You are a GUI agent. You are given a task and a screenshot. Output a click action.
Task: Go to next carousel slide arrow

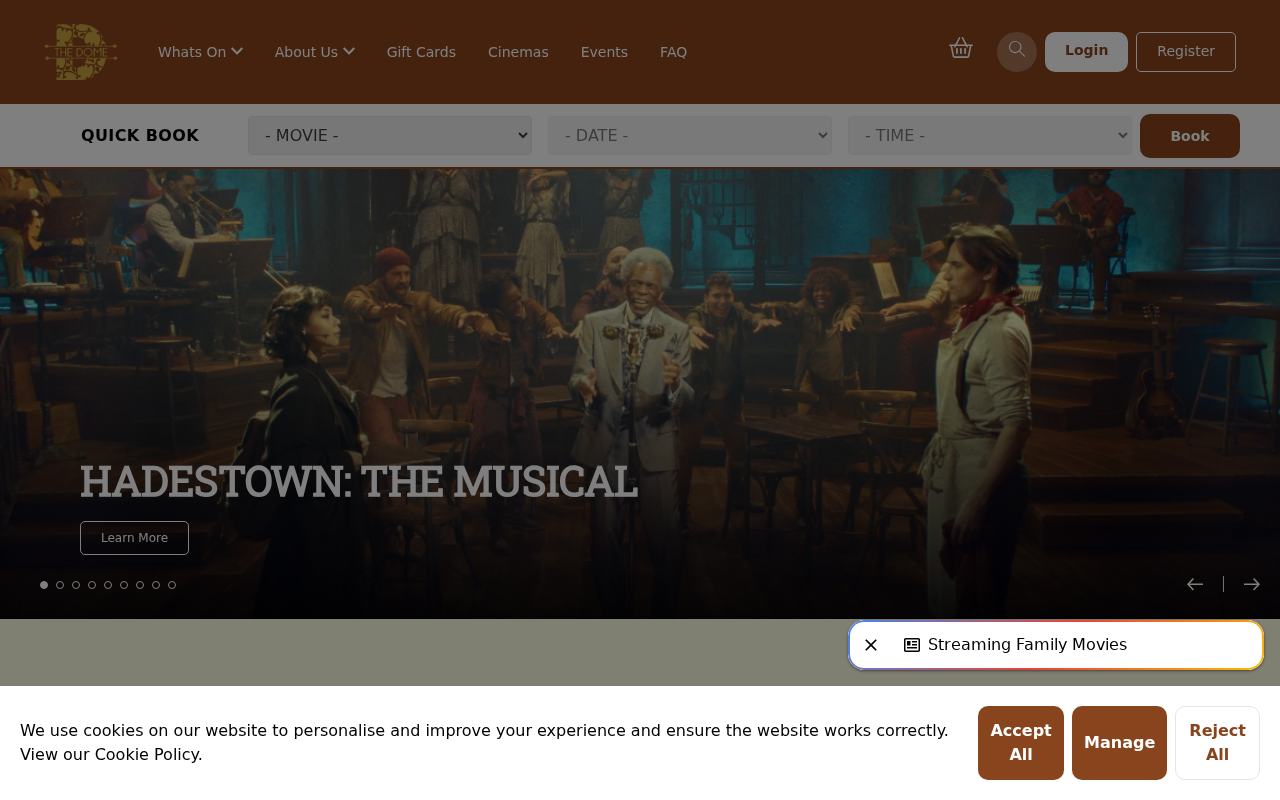(x=1252, y=584)
